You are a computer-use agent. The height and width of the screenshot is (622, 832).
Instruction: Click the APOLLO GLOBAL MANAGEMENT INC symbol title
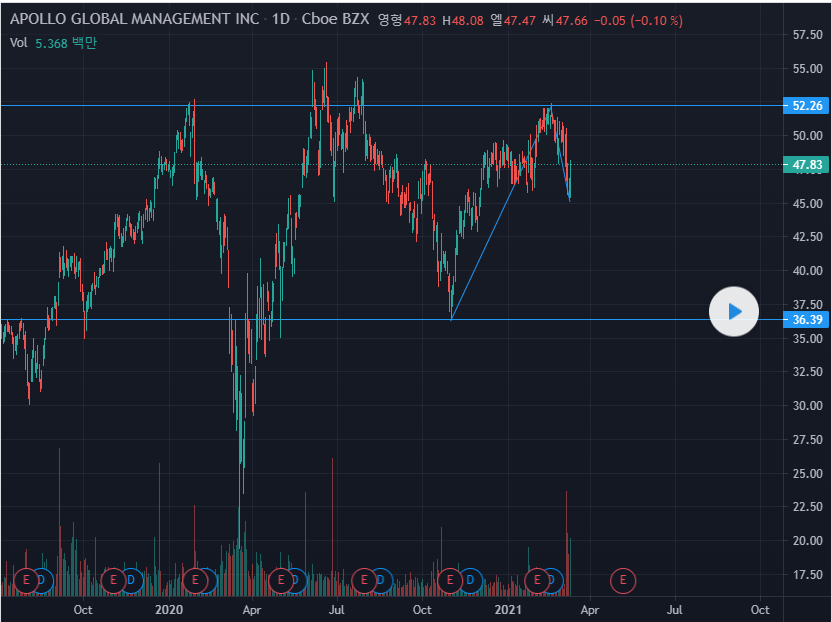(134, 20)
